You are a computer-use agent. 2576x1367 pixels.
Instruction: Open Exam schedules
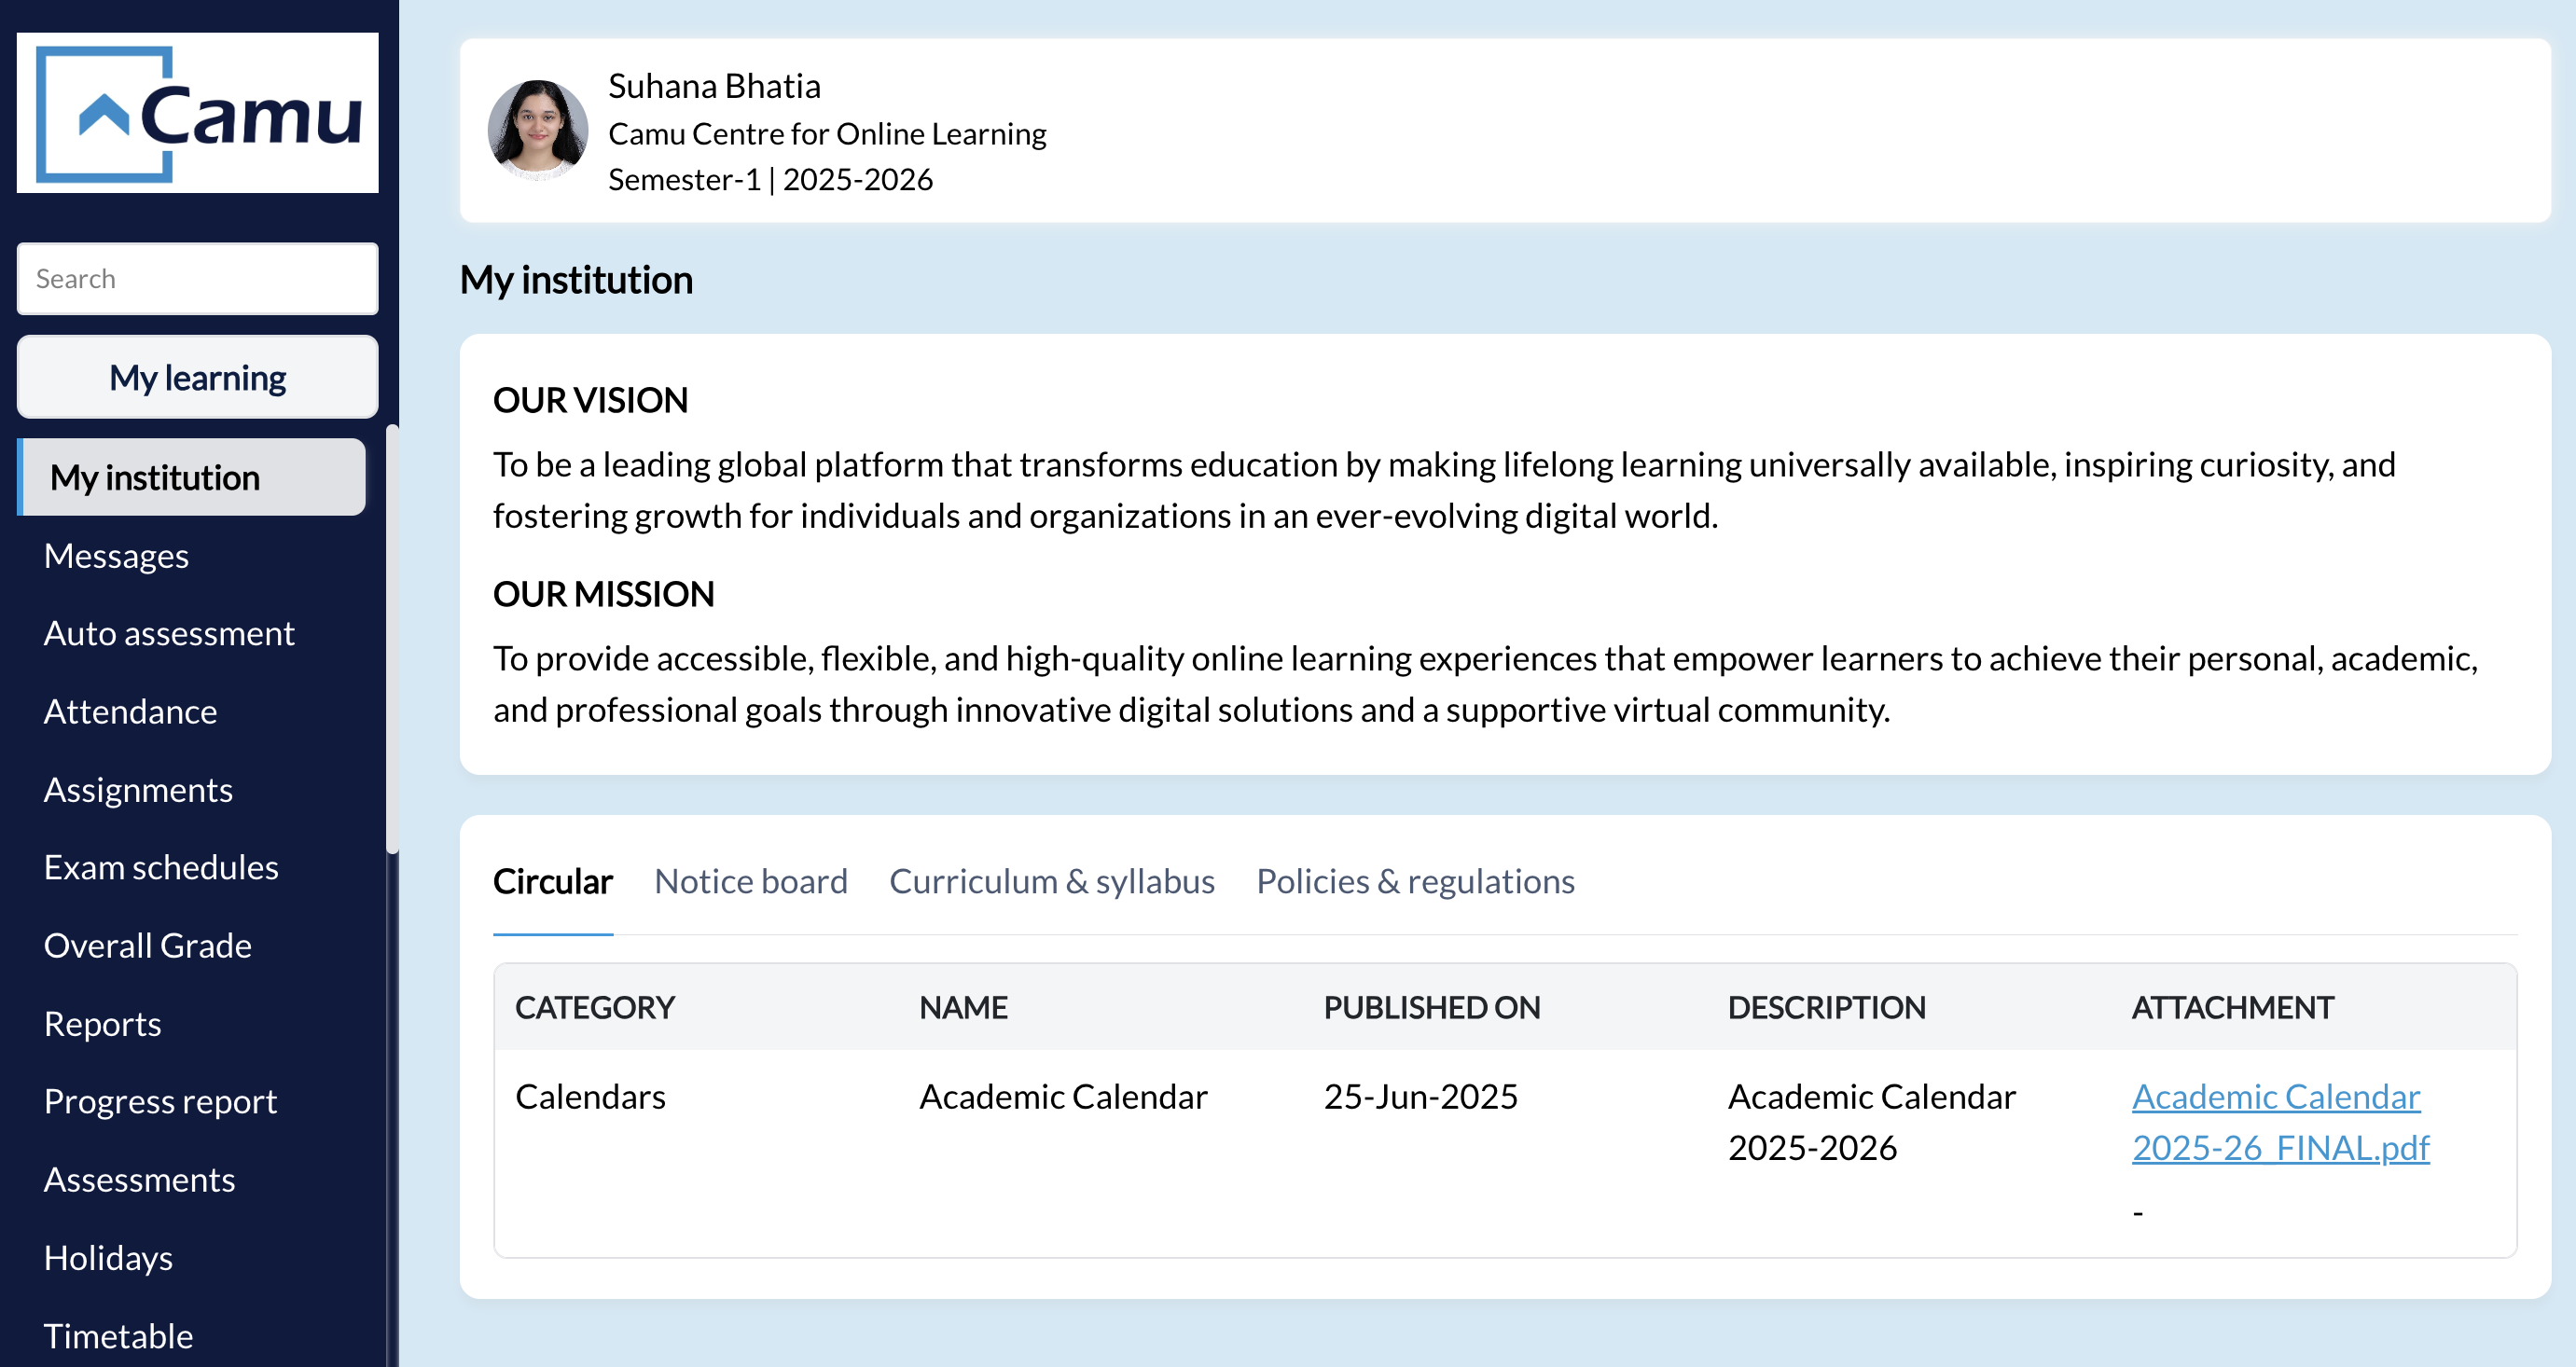[x=161, y=867]
